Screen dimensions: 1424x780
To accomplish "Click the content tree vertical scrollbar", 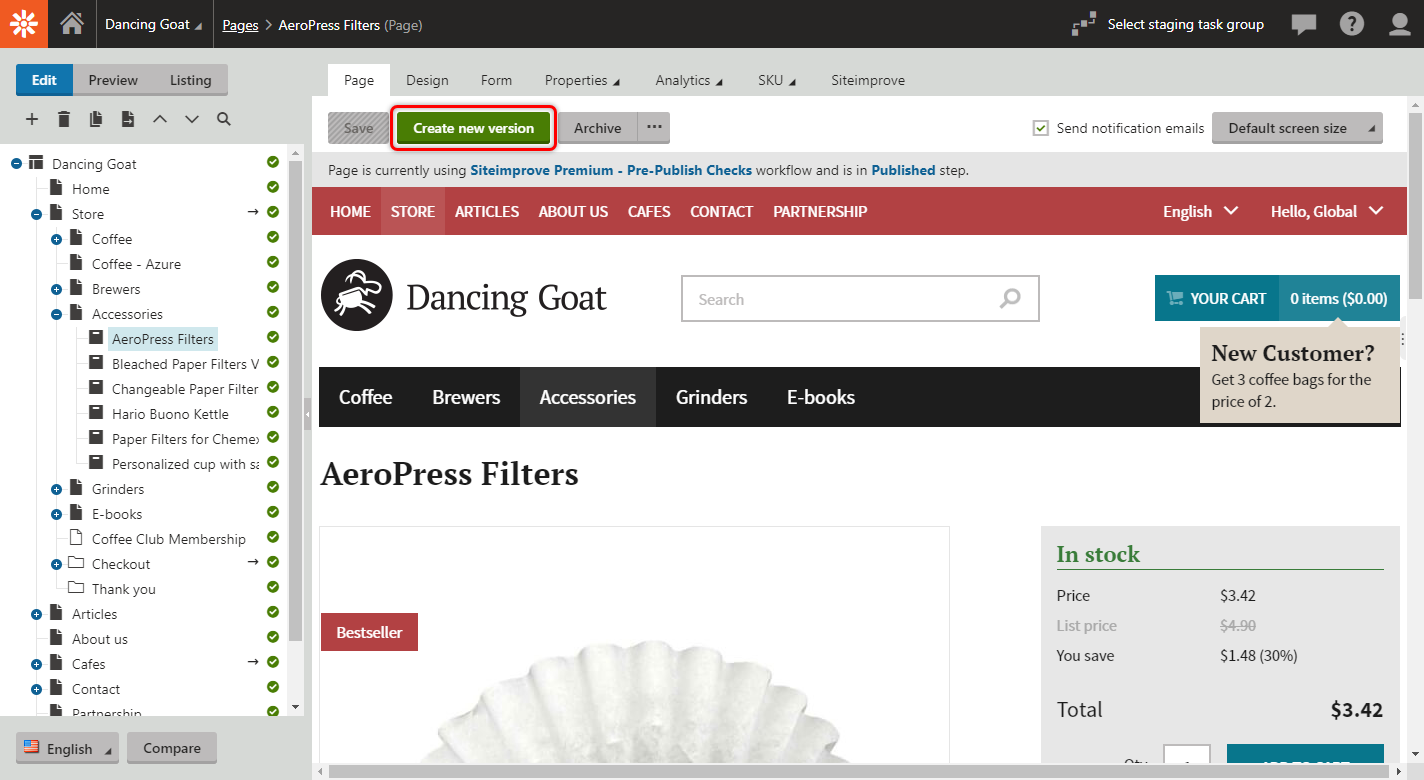I will point(295,400).
